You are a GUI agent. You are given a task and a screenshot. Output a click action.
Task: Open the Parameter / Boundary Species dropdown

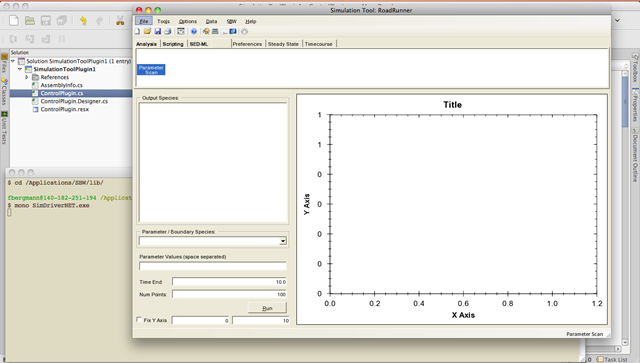click(283, 241)
